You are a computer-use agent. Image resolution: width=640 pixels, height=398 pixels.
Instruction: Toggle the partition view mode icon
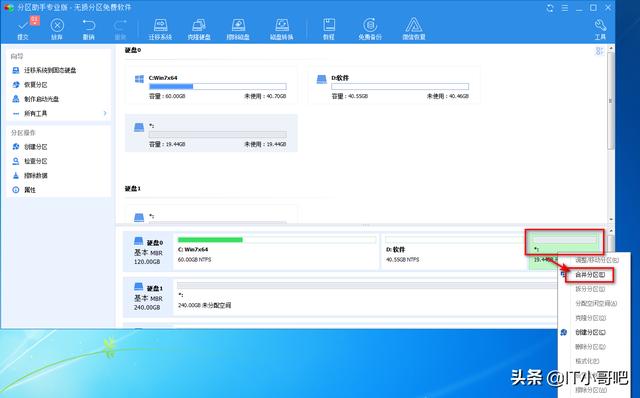(599, 51)
